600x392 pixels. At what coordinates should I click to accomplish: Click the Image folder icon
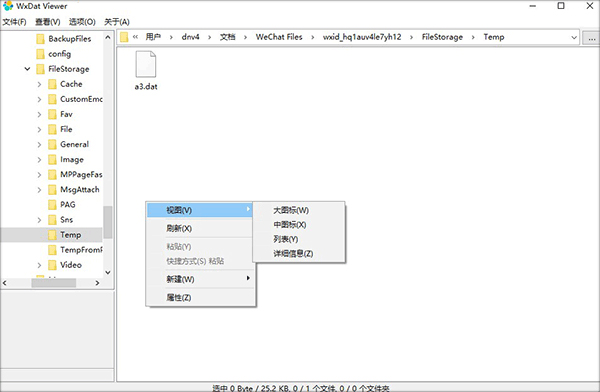click(52, 159)
